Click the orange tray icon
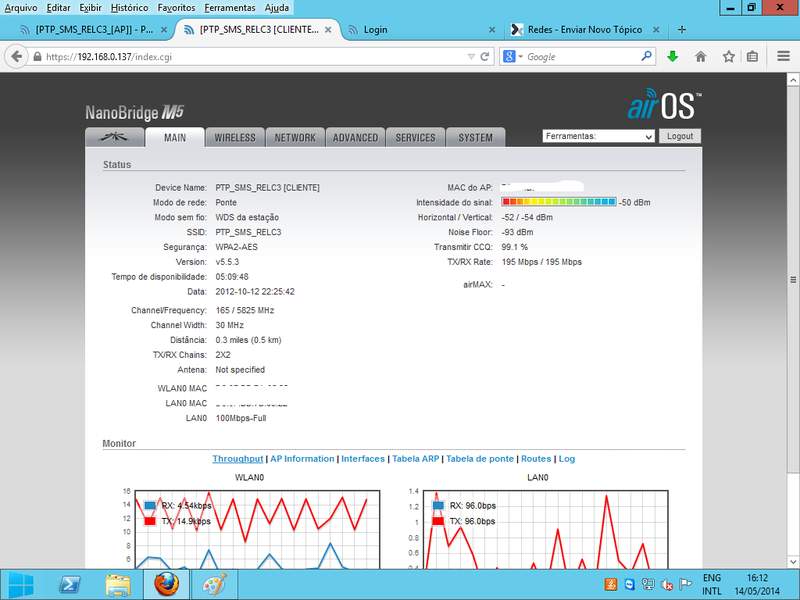Image resolution: width=800 pixels, height=600 pixels. pos(611,585)
